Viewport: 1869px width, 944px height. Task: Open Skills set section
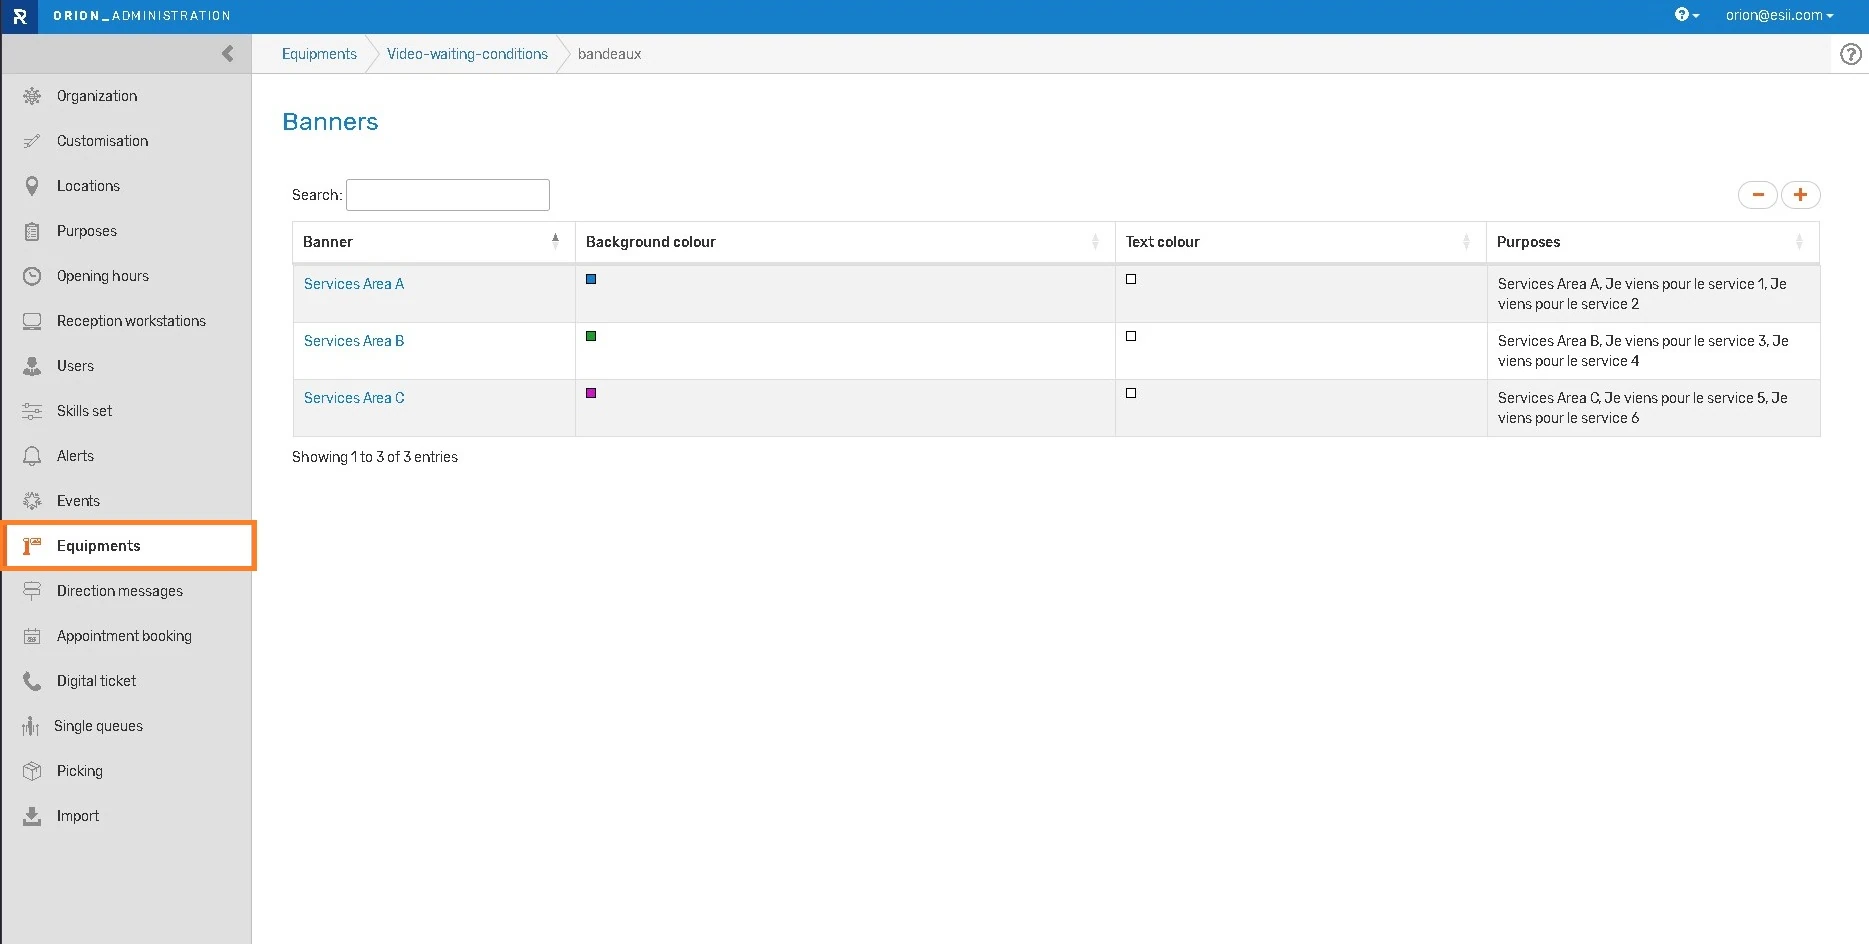tap(84, 411)
